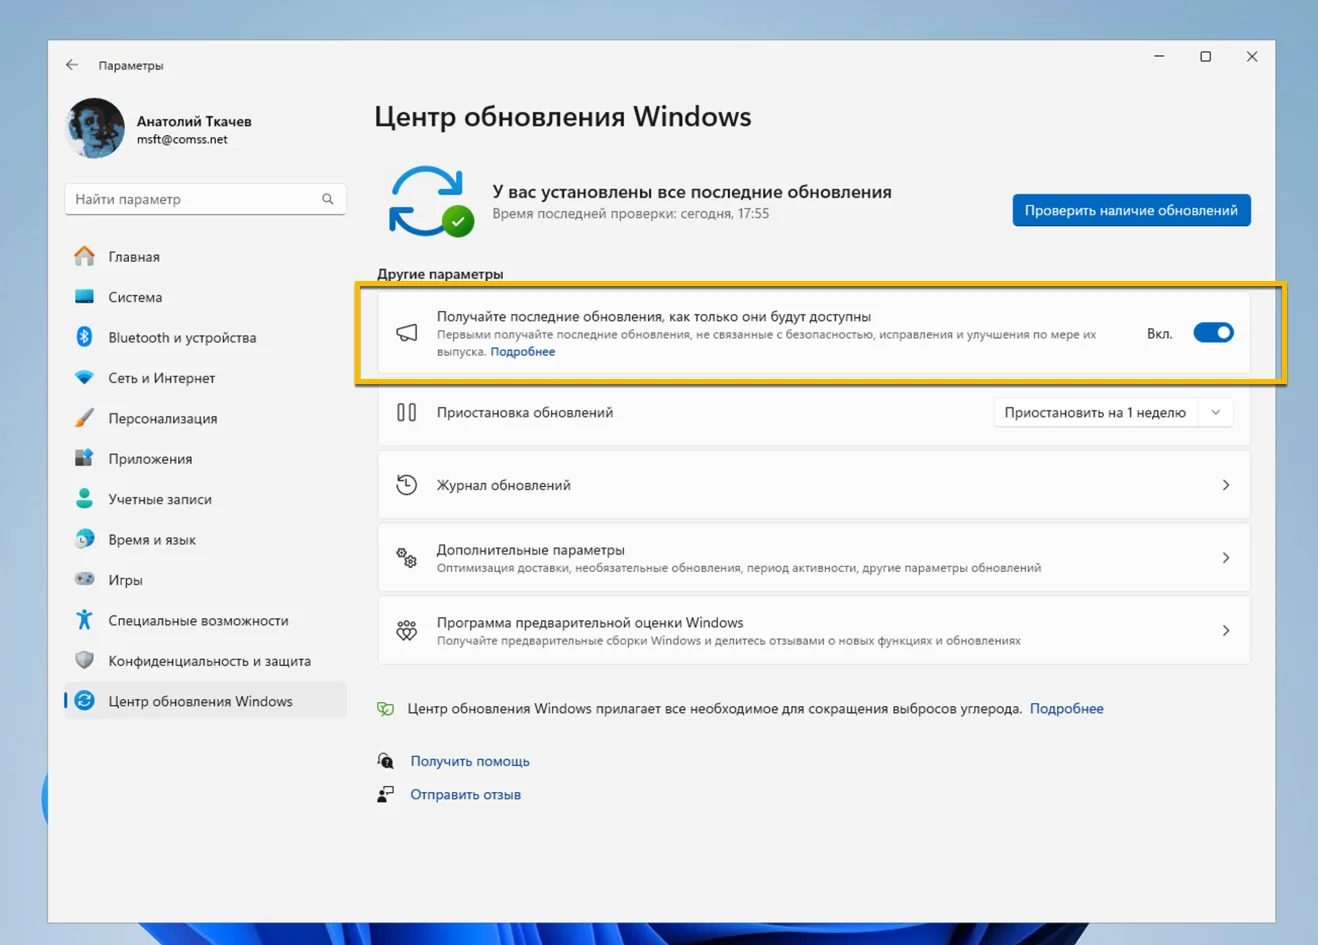Turn off the latest updates toggle
This screenshot has height=945, width=1318.
click(x=1213, y=333)
